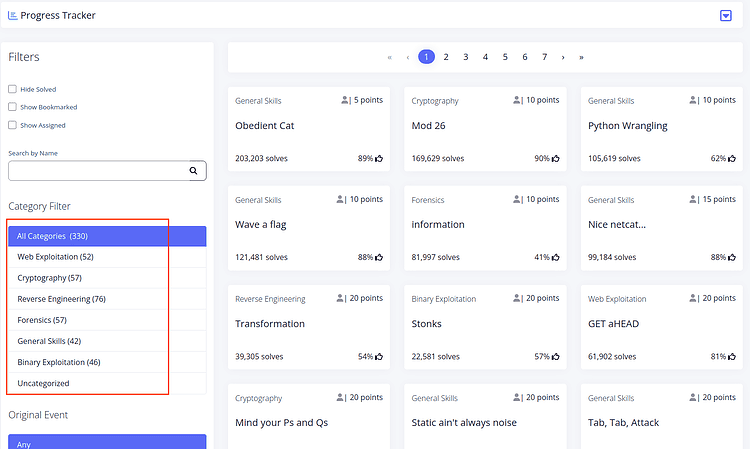
Task: Enable the Show Assigned checkbox
Action: pyautogui.click(x=12, y=125)
